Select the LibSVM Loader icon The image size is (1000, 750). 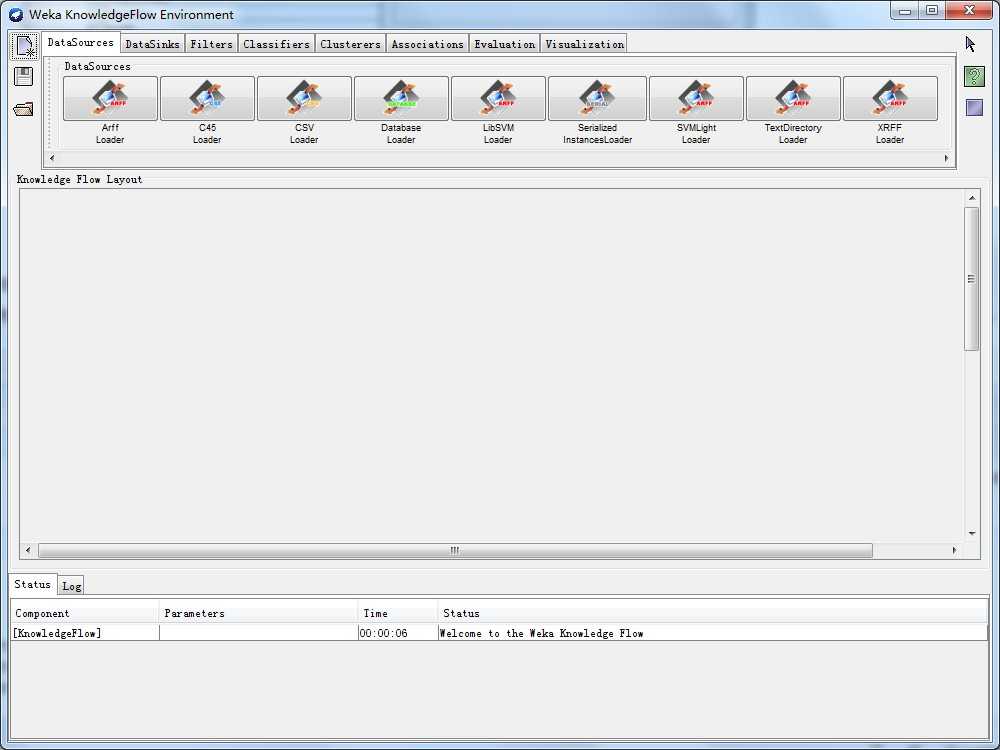tap(498, 99)
